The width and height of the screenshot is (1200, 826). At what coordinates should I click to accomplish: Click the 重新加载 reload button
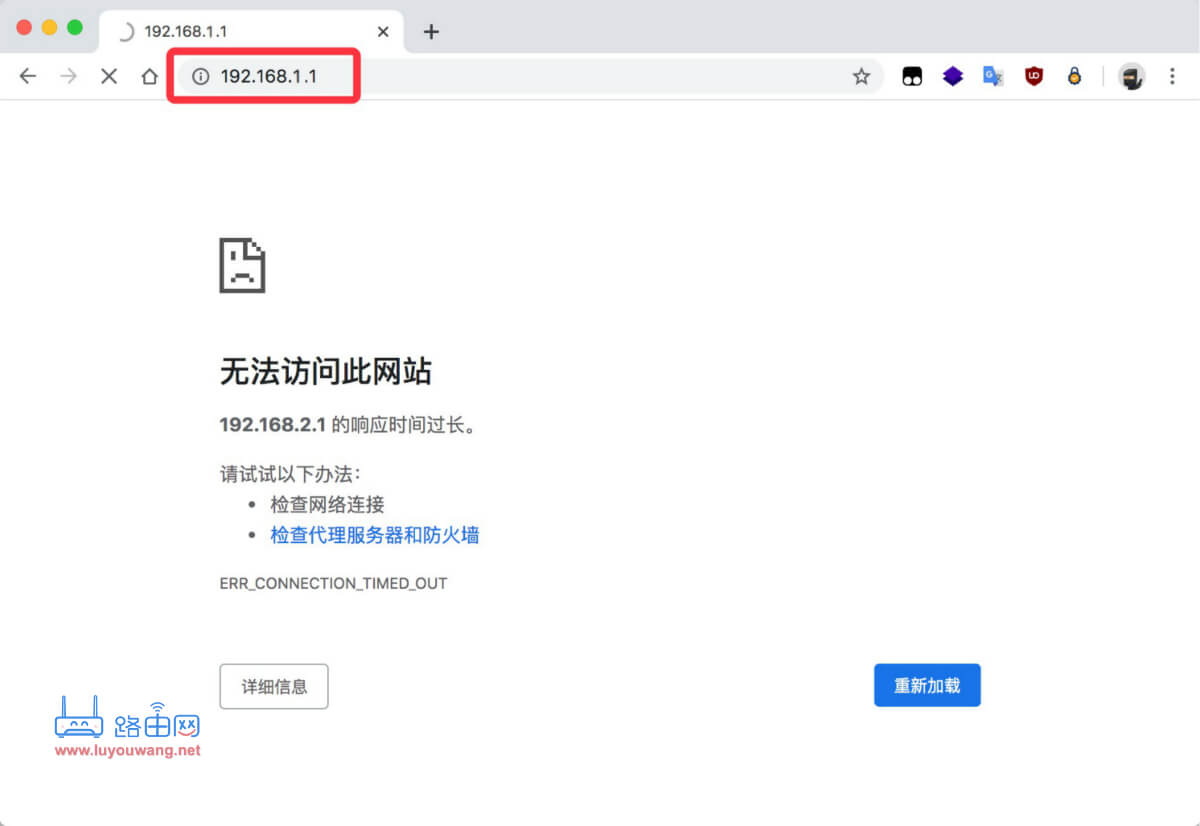[926, 685]
